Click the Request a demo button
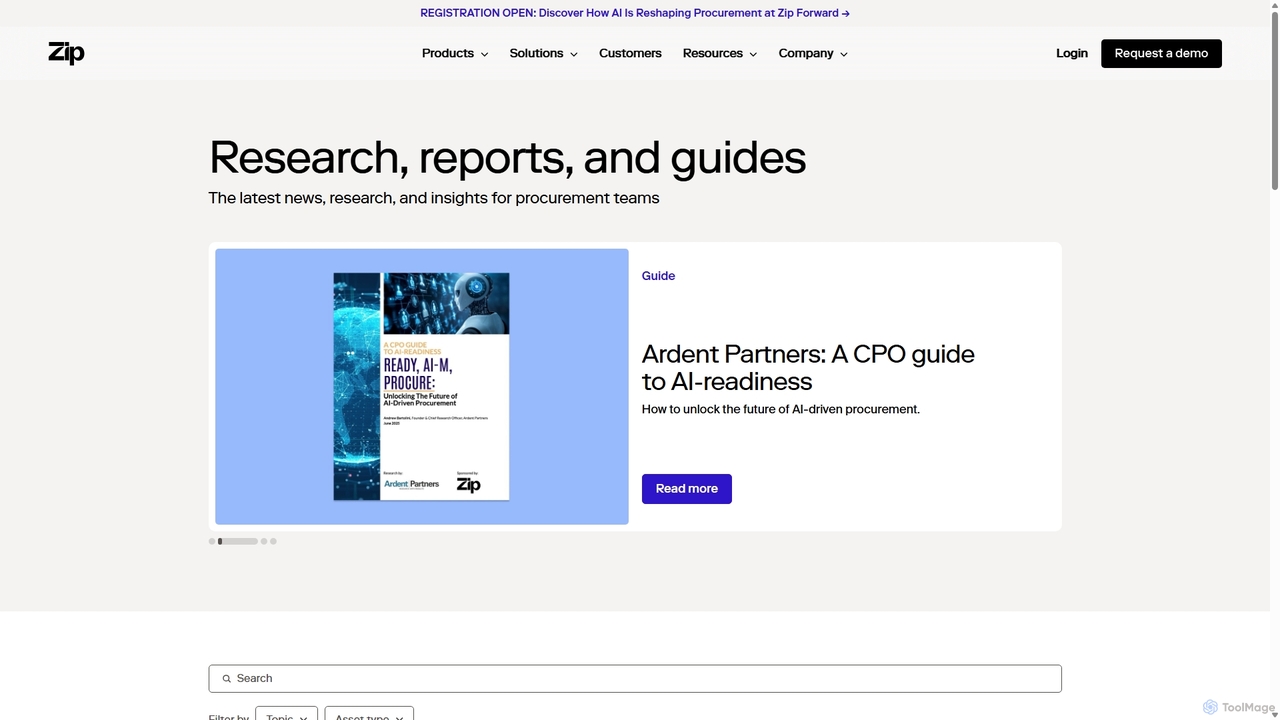The width and height of the screenshot is (1280, 720). 1161,53
